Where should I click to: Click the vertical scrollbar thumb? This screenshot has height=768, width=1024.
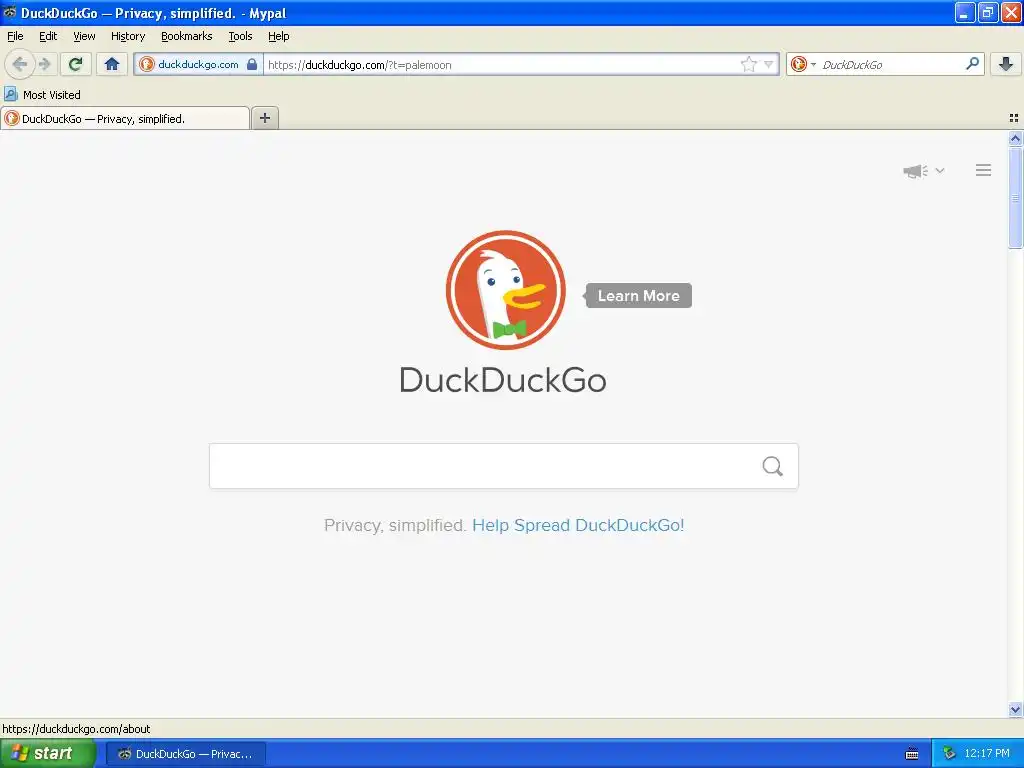[1015, 198]
